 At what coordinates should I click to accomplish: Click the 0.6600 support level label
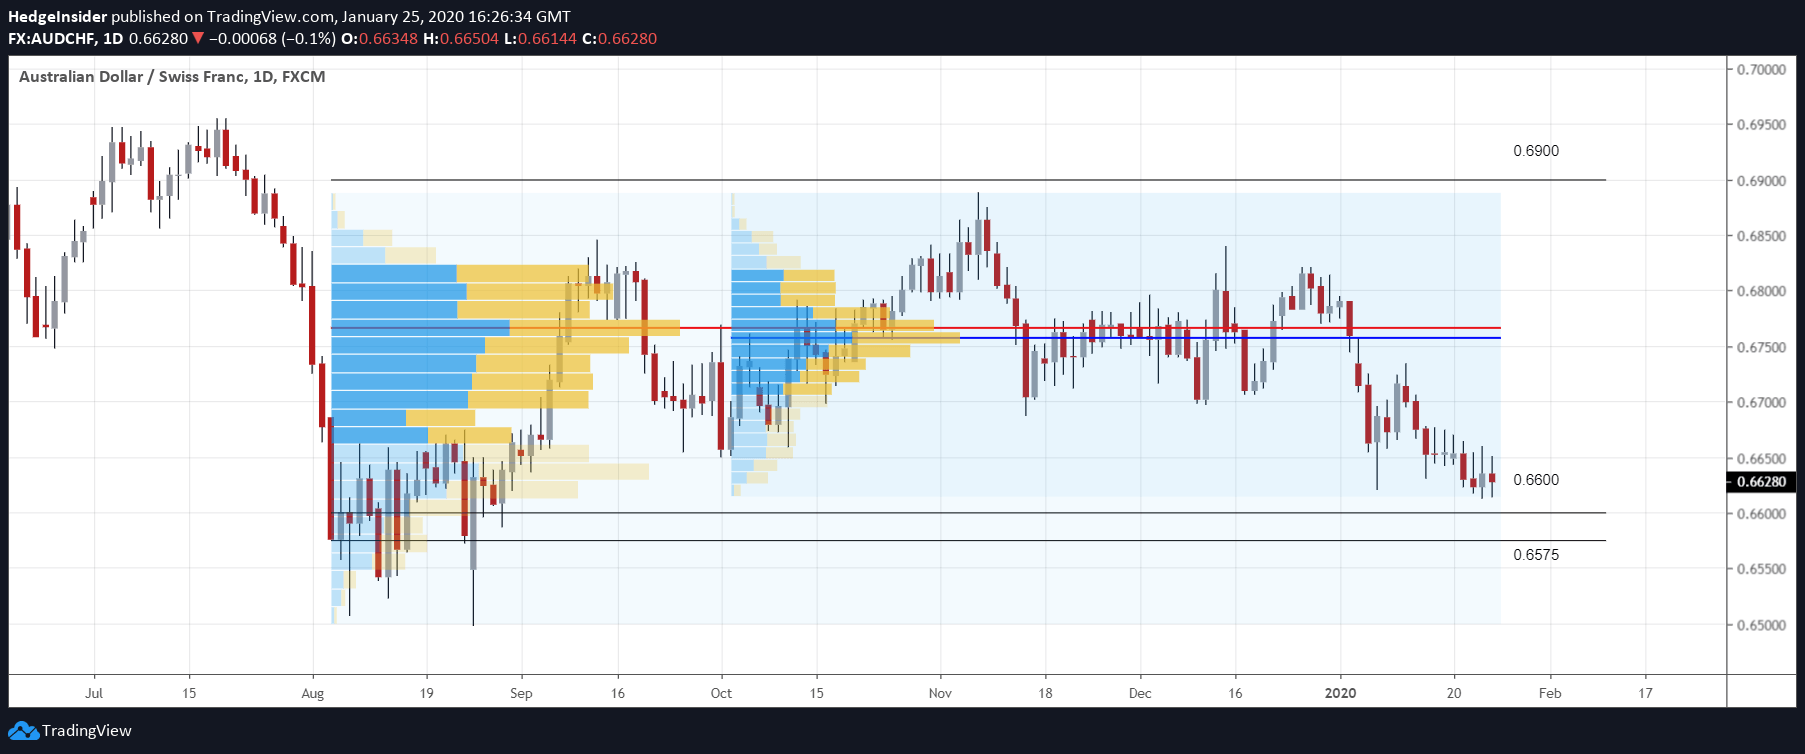[x=1536, y=480]
